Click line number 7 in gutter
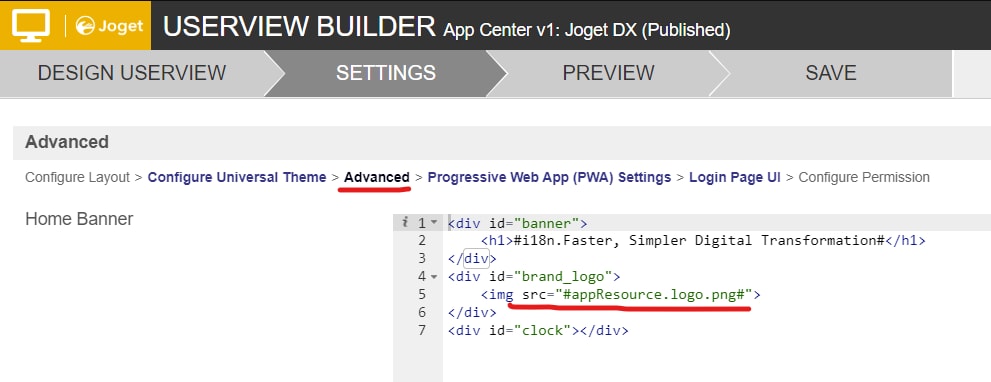 click(422, 331)
